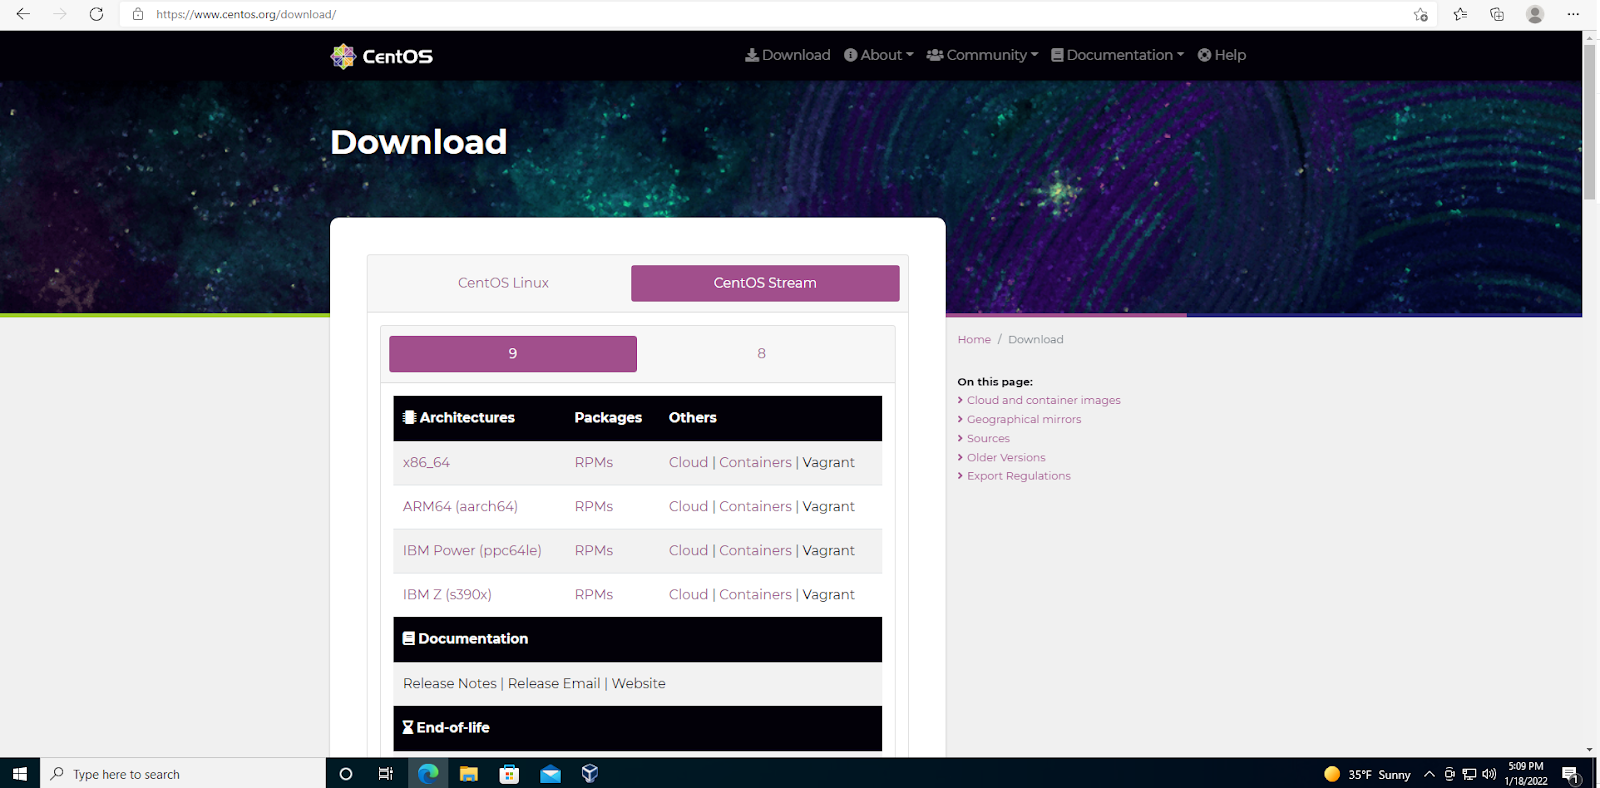Viewport: 1600px width, 788px height.
Task: Open Microsoft Store from taskbar
Action: pos(509,773)
